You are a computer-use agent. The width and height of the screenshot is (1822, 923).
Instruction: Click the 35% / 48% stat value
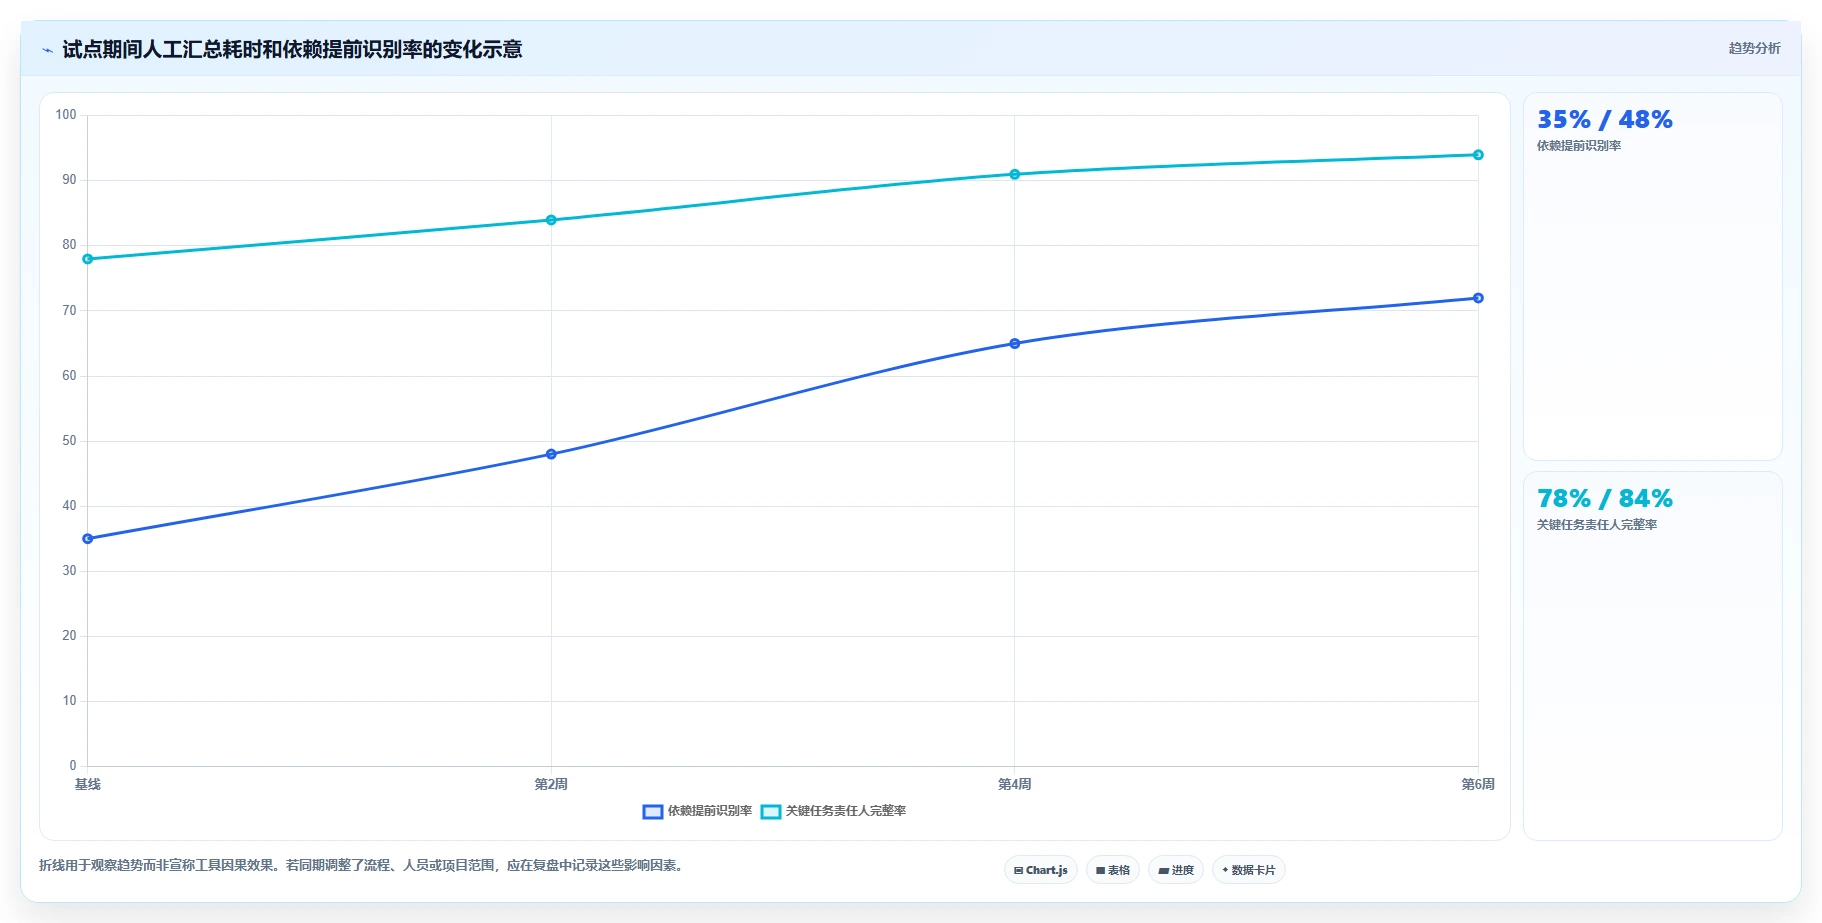(1604, 120)
